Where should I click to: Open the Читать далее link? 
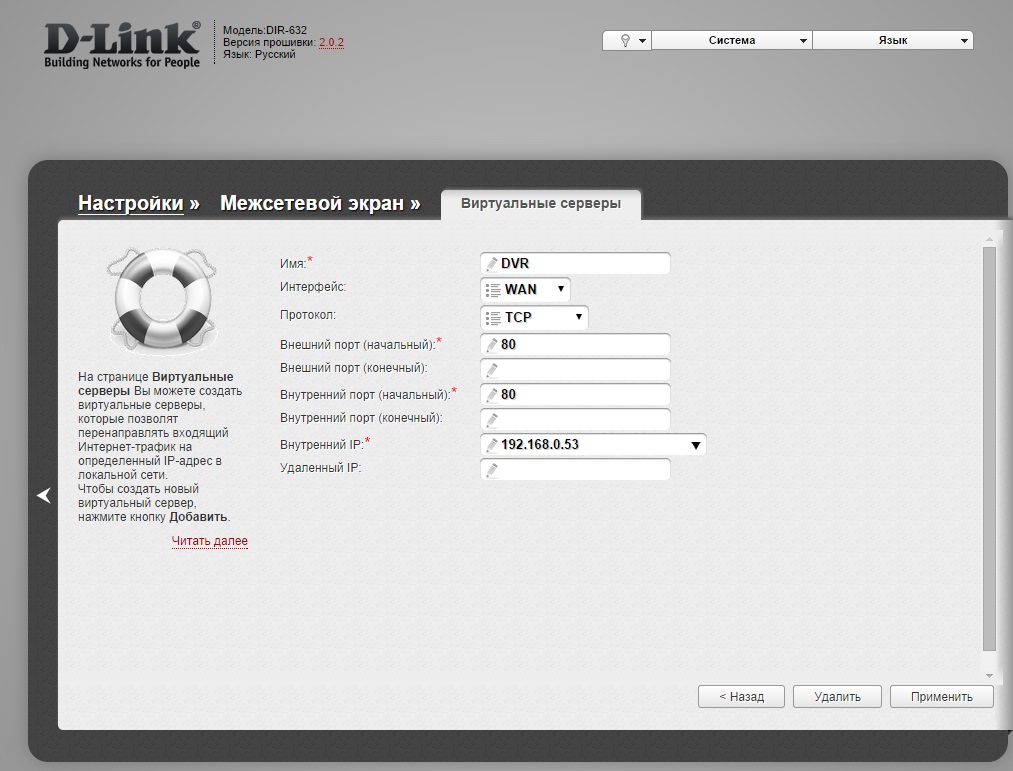(x=209, y=541)
